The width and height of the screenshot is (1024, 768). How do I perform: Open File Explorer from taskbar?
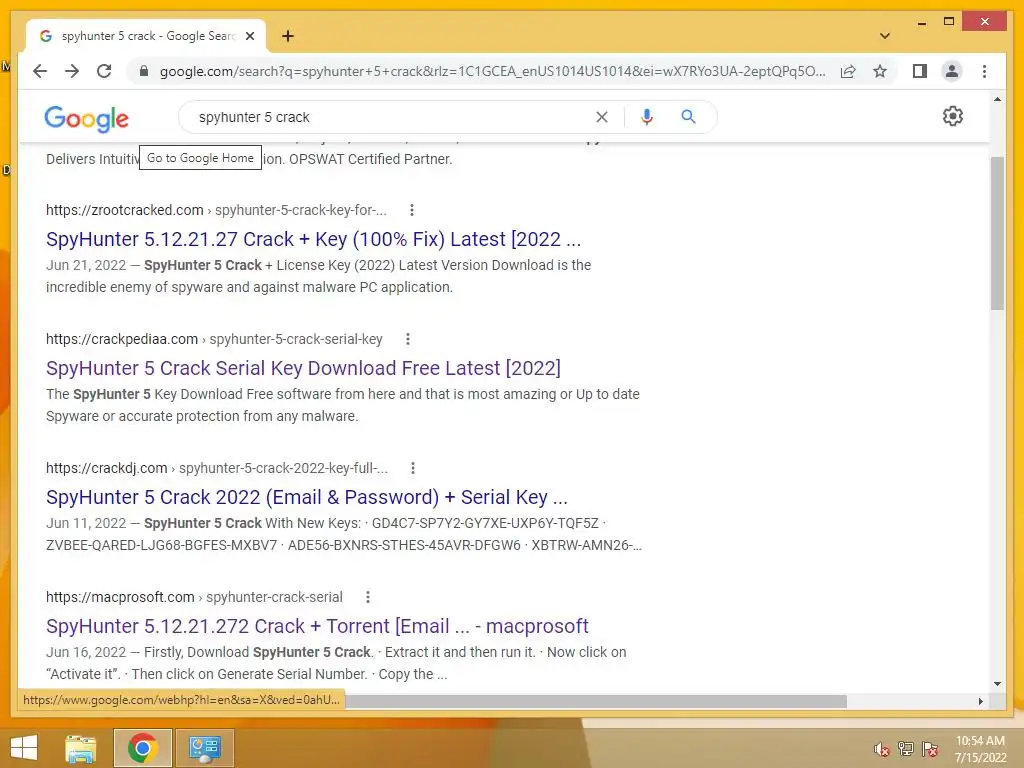[80, 748]
